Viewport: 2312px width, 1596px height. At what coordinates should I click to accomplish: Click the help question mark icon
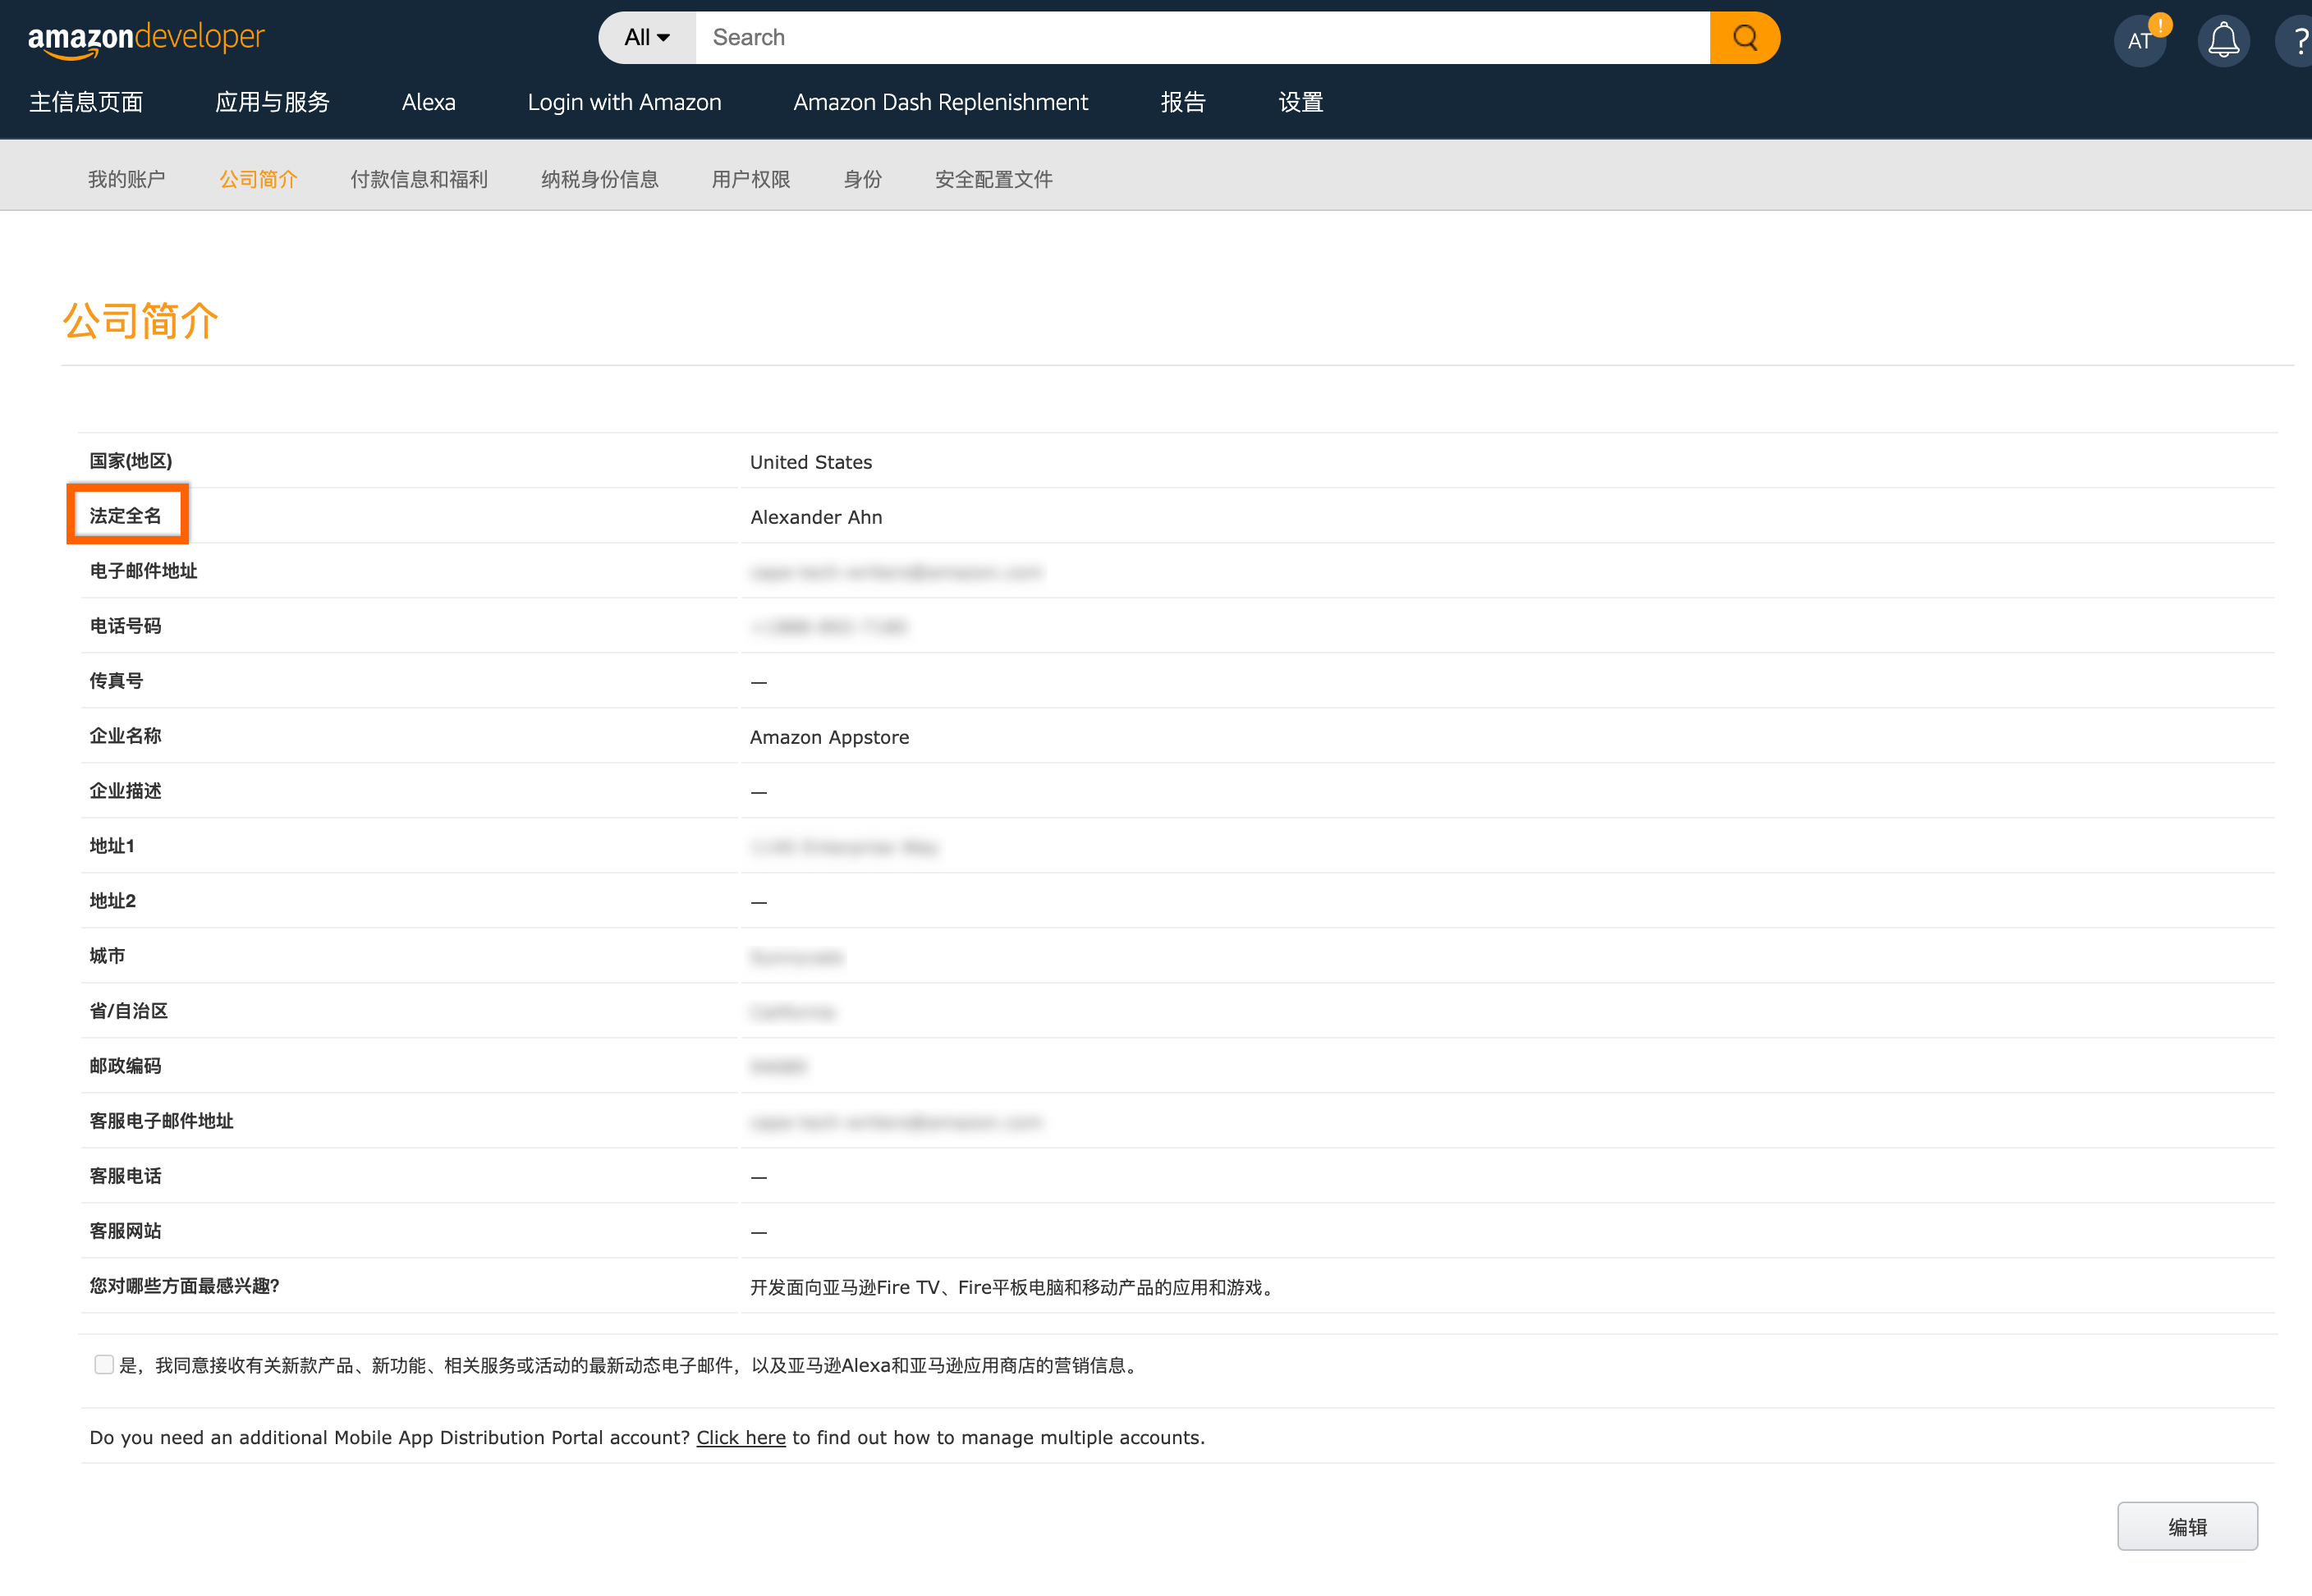click(x=2298, y=41)
